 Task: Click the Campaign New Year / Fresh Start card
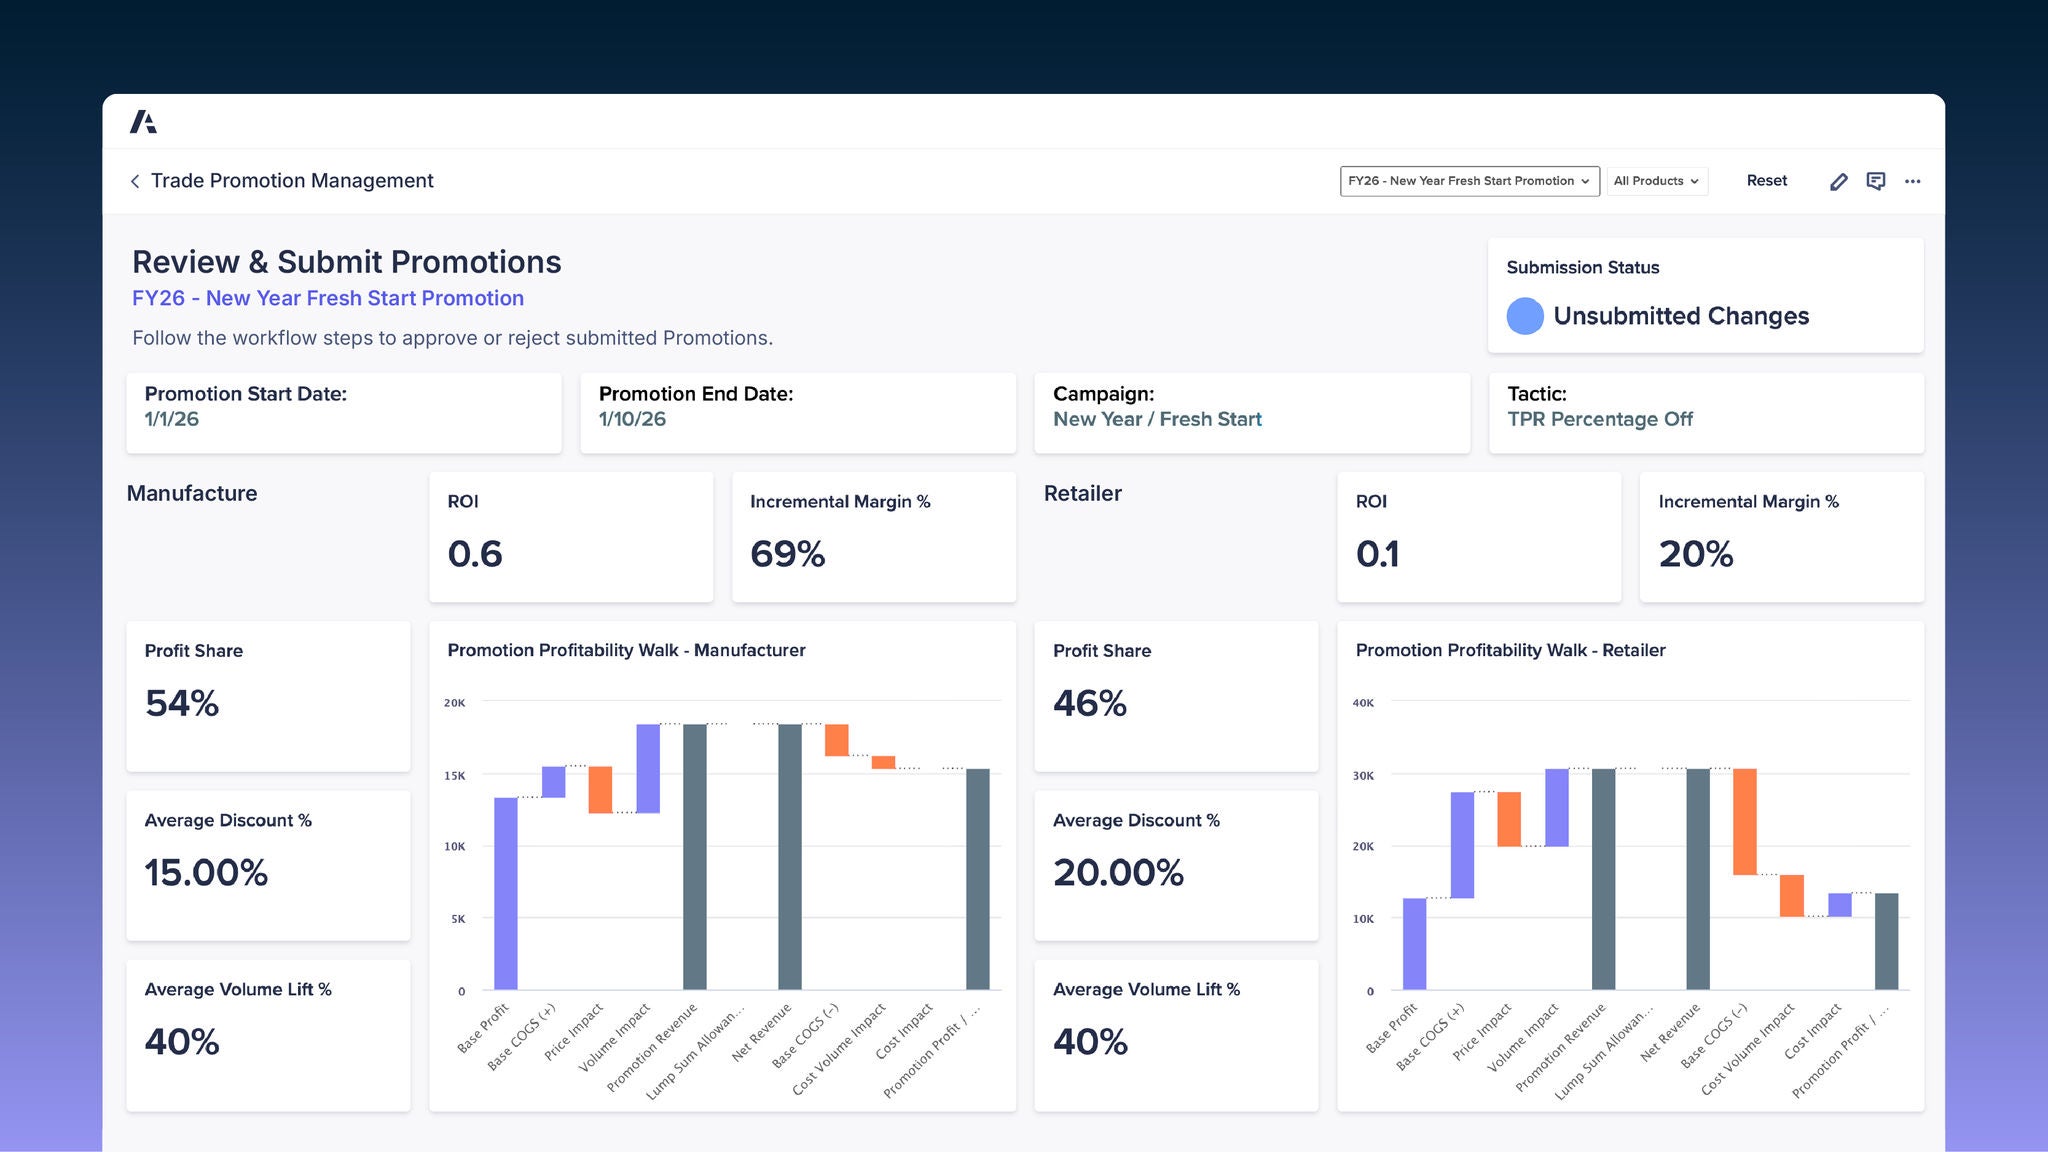pos(1251,412)
